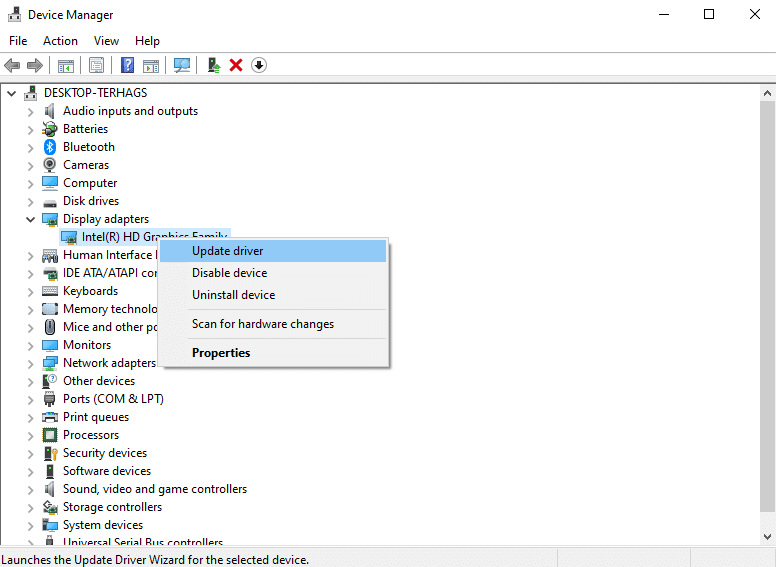Expand the Monitors category
This screenshot has width=776, height=567.
point(31,345)
